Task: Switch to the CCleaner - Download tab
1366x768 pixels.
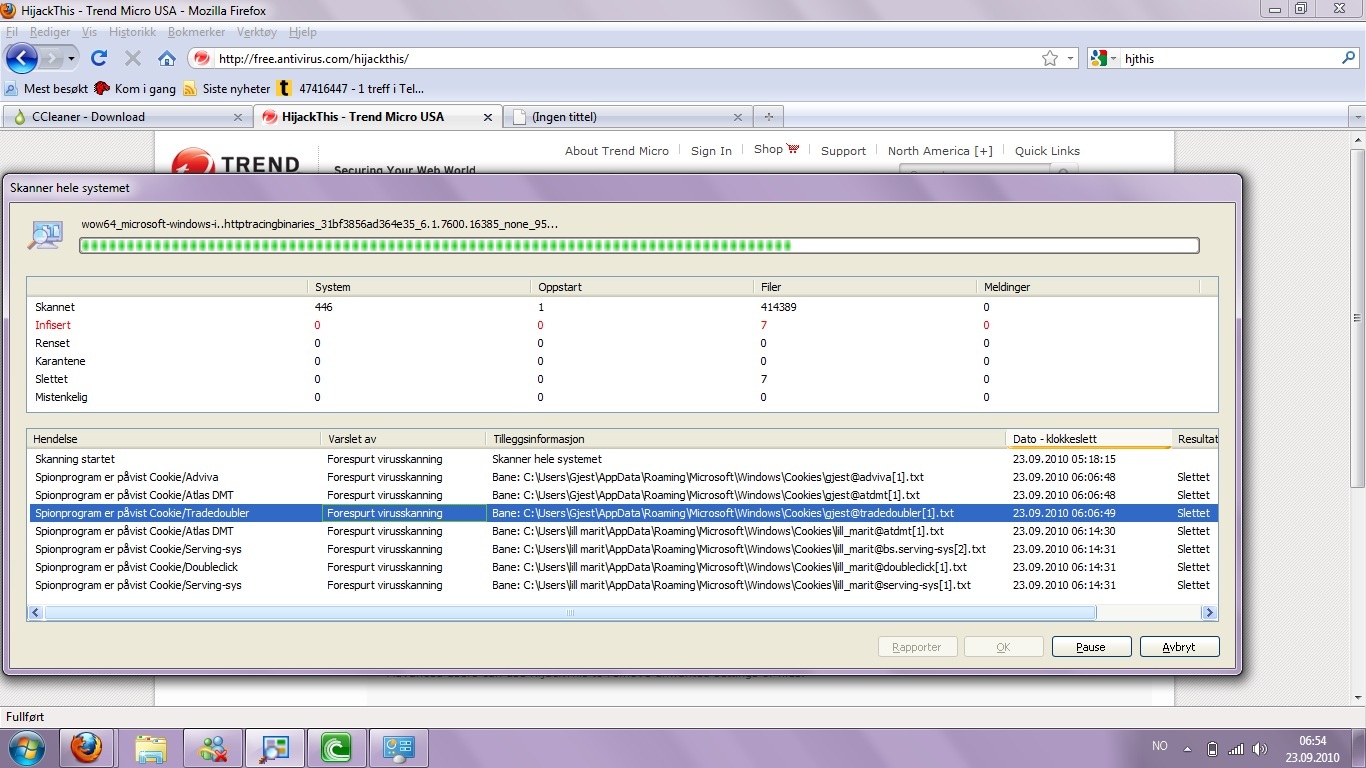Action: (127, 117)
